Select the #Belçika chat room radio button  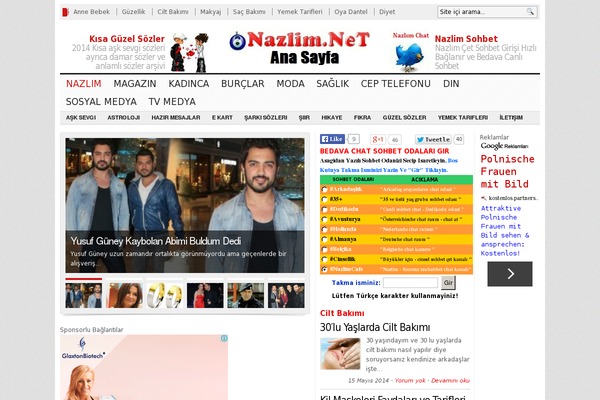(x=324, y=249)
